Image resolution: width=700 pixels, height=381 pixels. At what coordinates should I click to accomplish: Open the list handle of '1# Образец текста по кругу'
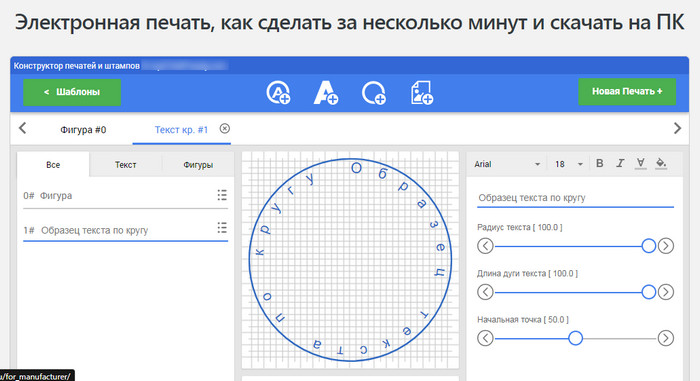pyautogui.click(x=222, y=228)
